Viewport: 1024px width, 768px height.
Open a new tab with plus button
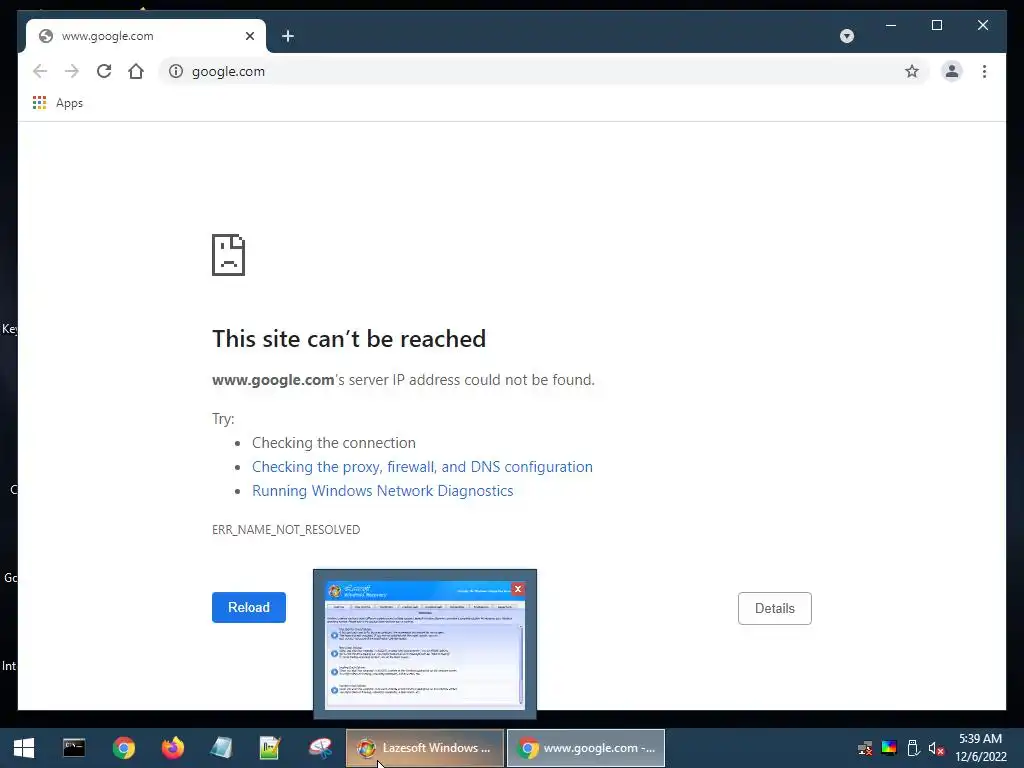[x=288, y=36]
